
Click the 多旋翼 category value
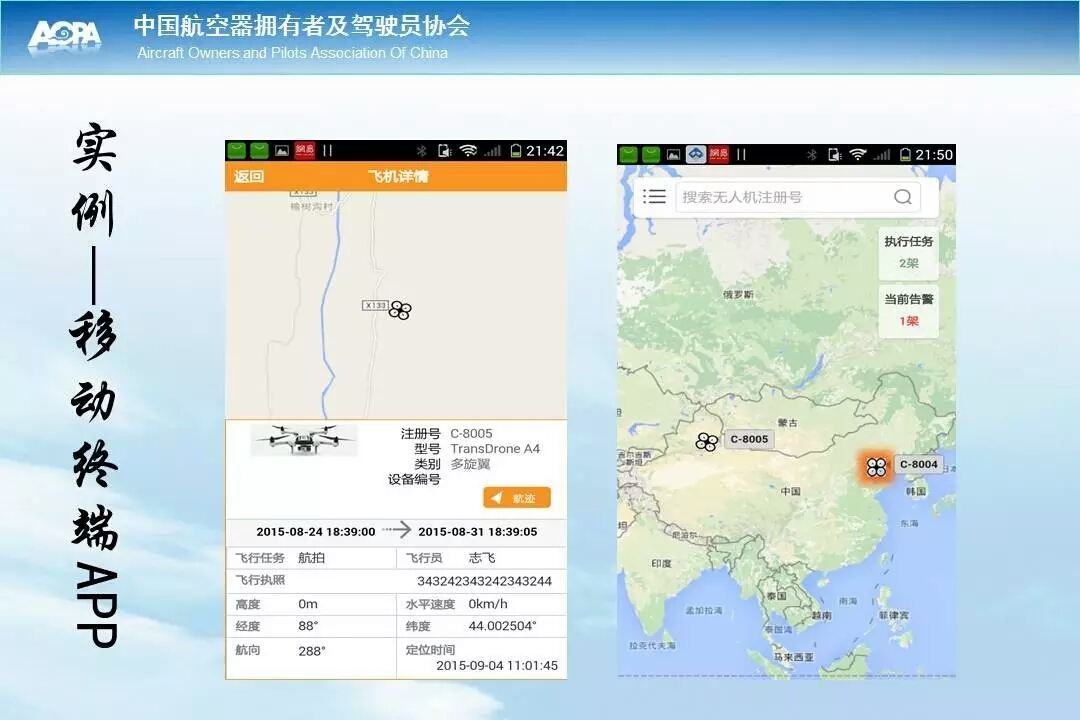tap(470, 464)
